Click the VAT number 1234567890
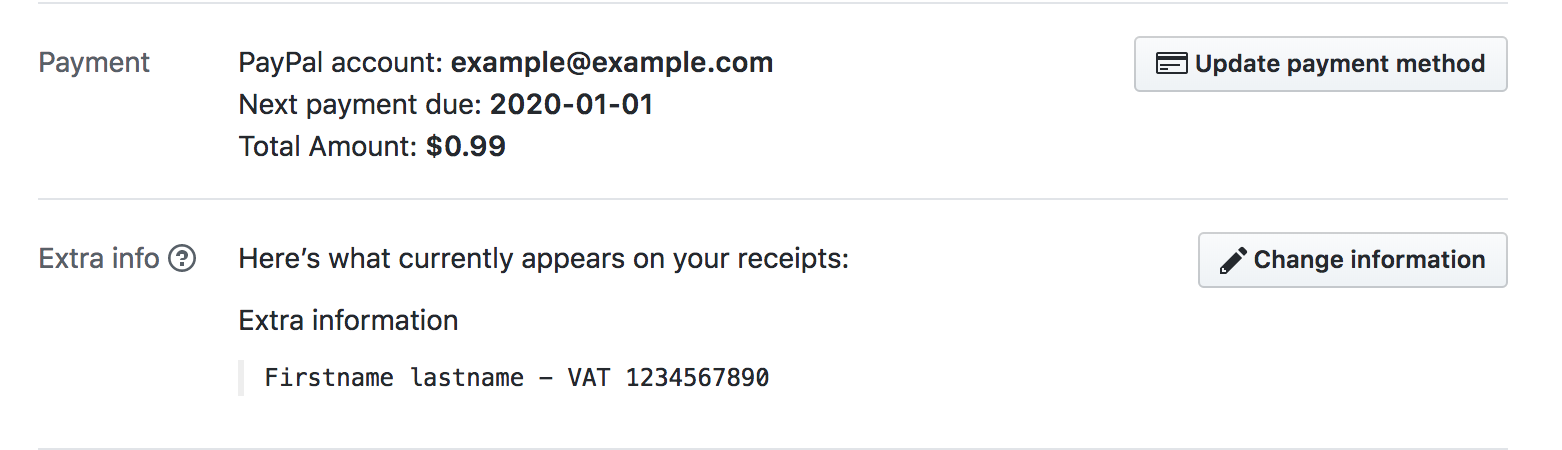The image size is (1562, 450). 697,378
